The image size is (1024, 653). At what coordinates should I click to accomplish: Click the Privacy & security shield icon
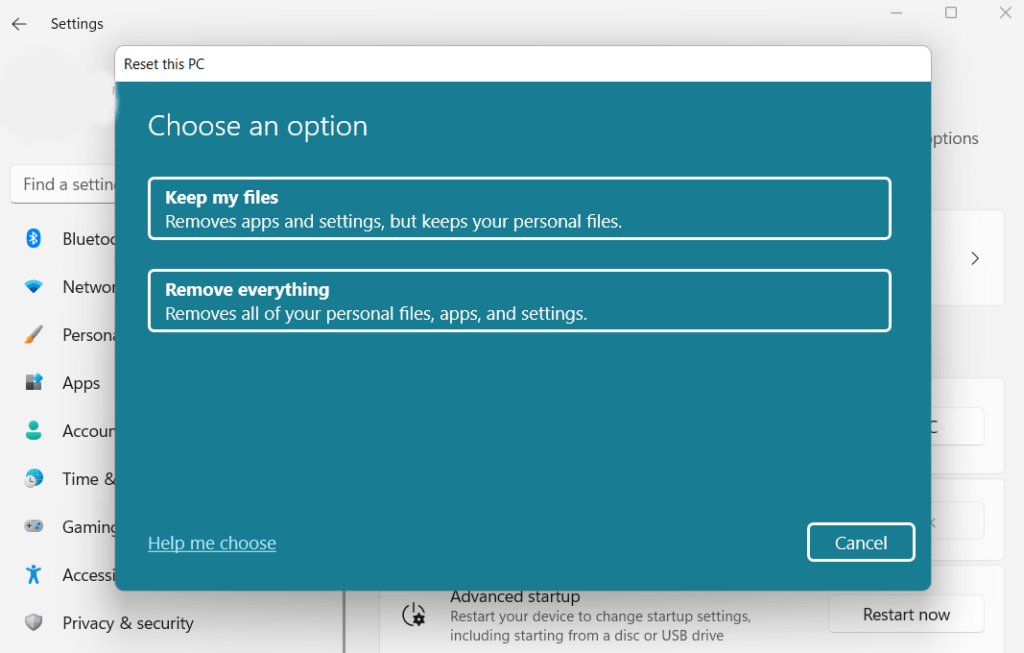tap(31, 622)
